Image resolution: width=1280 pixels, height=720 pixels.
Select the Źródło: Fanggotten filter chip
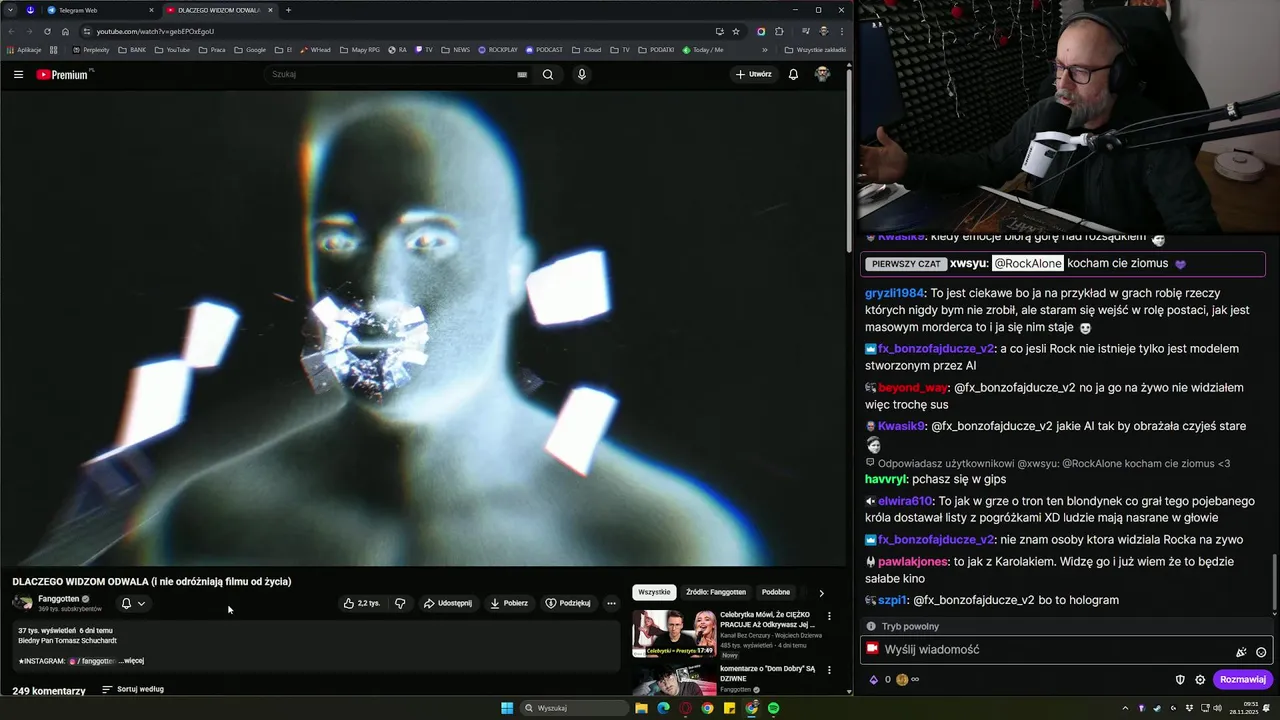716,592
